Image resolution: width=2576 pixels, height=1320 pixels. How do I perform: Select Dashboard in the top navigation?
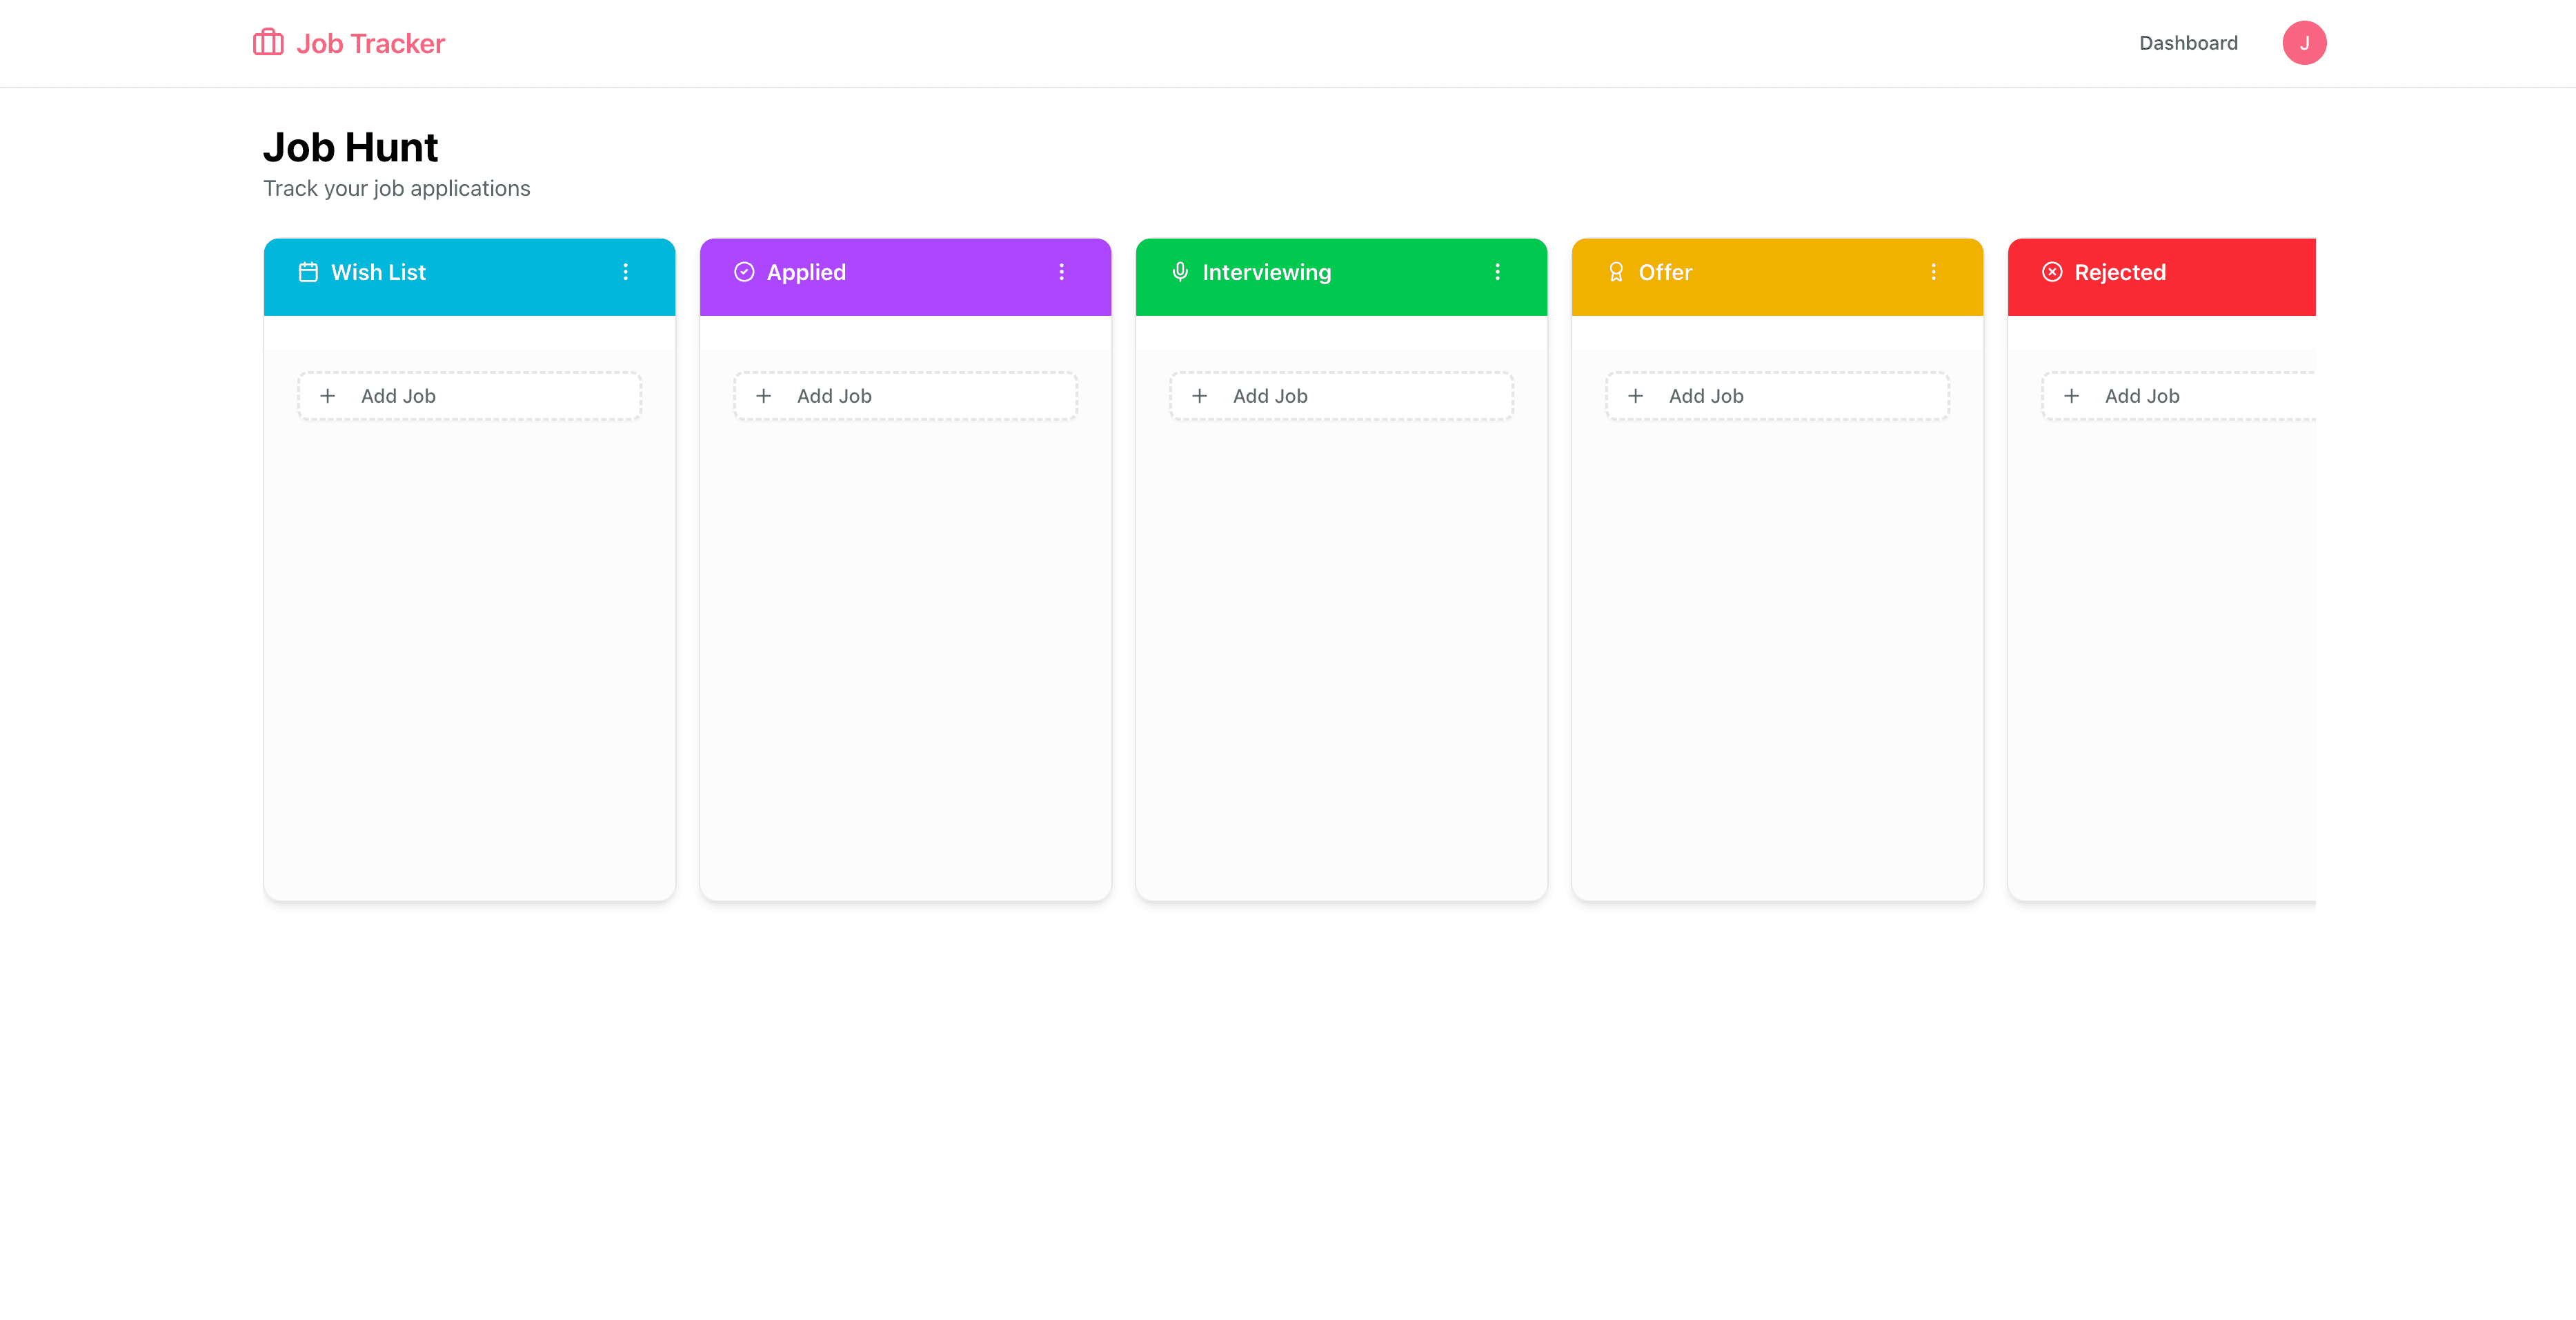click(2189, 43)
